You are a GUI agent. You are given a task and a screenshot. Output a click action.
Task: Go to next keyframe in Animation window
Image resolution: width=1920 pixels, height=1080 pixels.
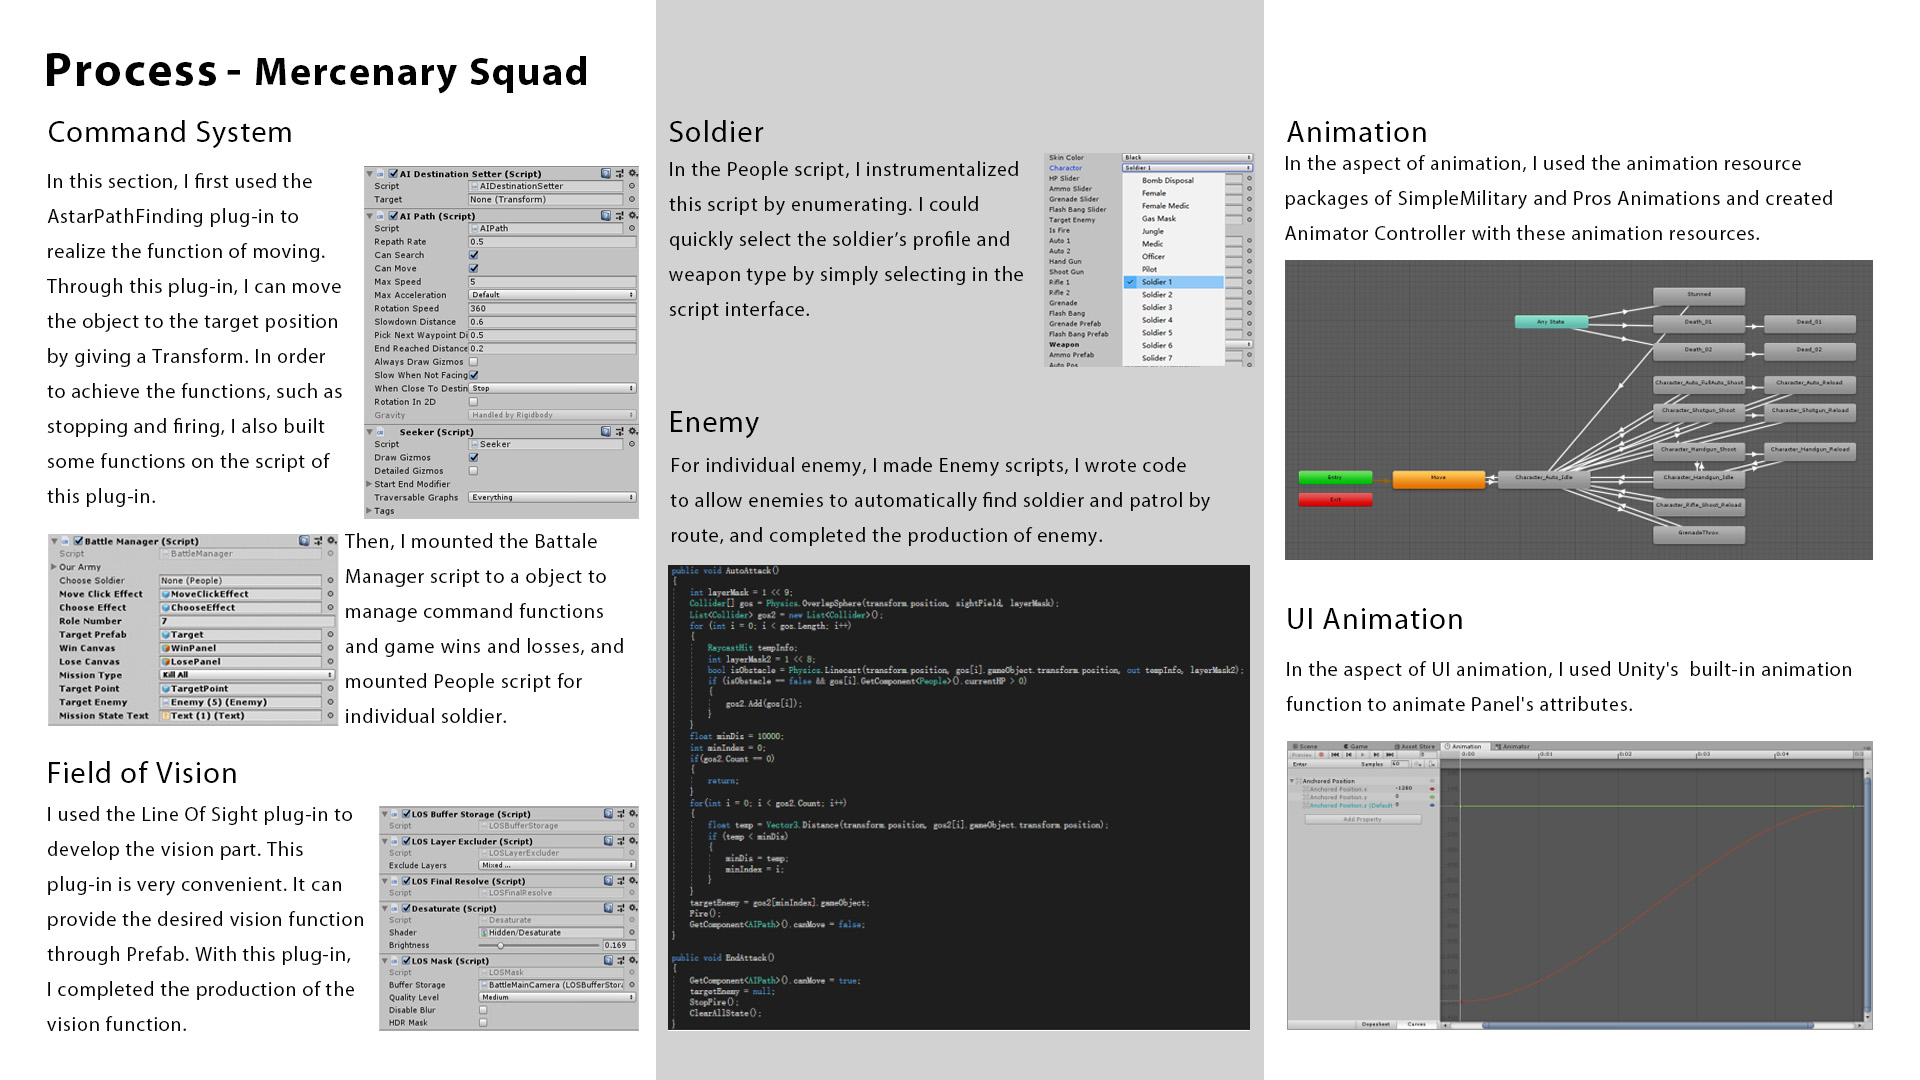pyautogui.click(x=1376, y=755)
